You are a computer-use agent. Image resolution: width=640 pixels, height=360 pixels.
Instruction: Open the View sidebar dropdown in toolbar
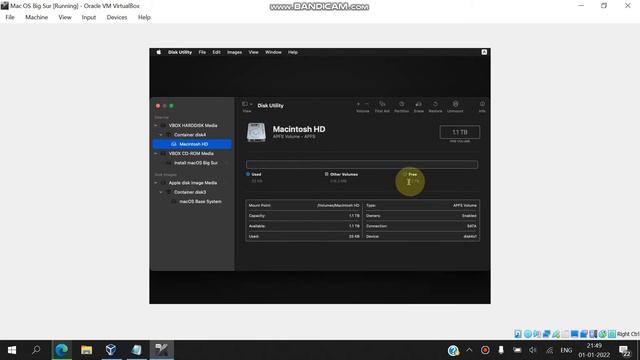pyautogui.click(x=247, y=104)
